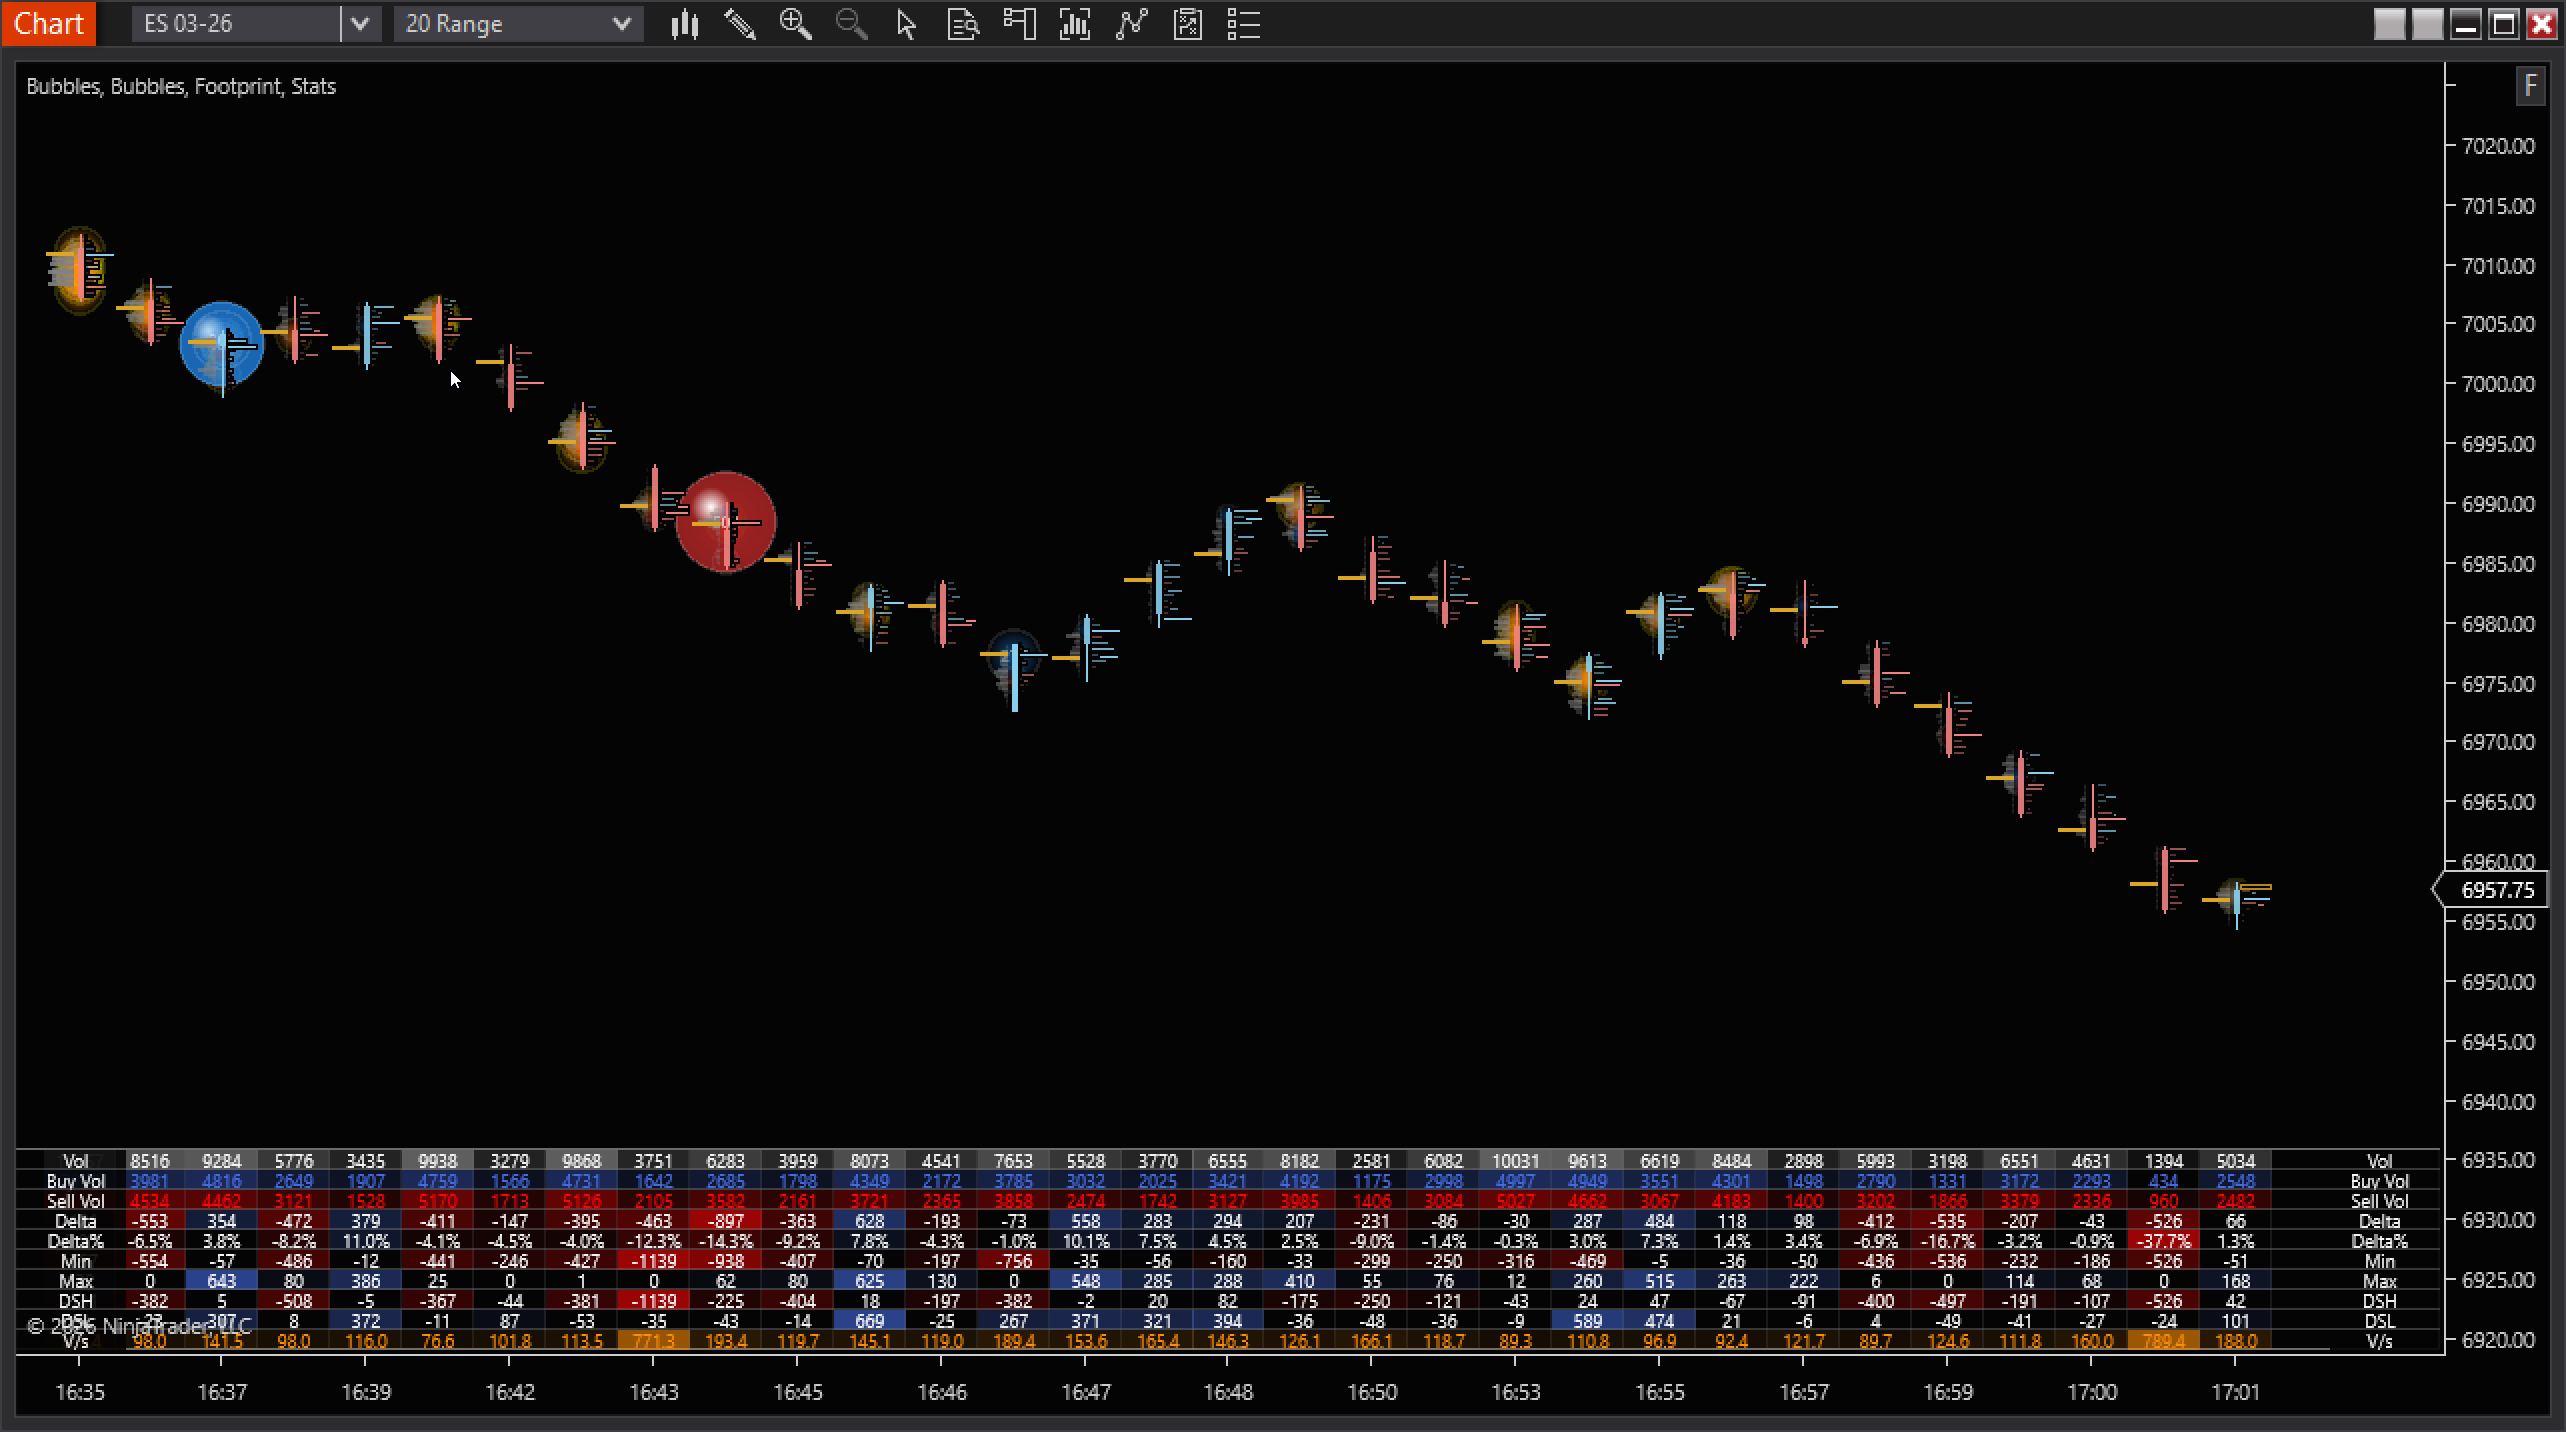Click the Vol cell showing 1394
Screen dimensions: 2566x1432
click(x=2163, y=1161)
